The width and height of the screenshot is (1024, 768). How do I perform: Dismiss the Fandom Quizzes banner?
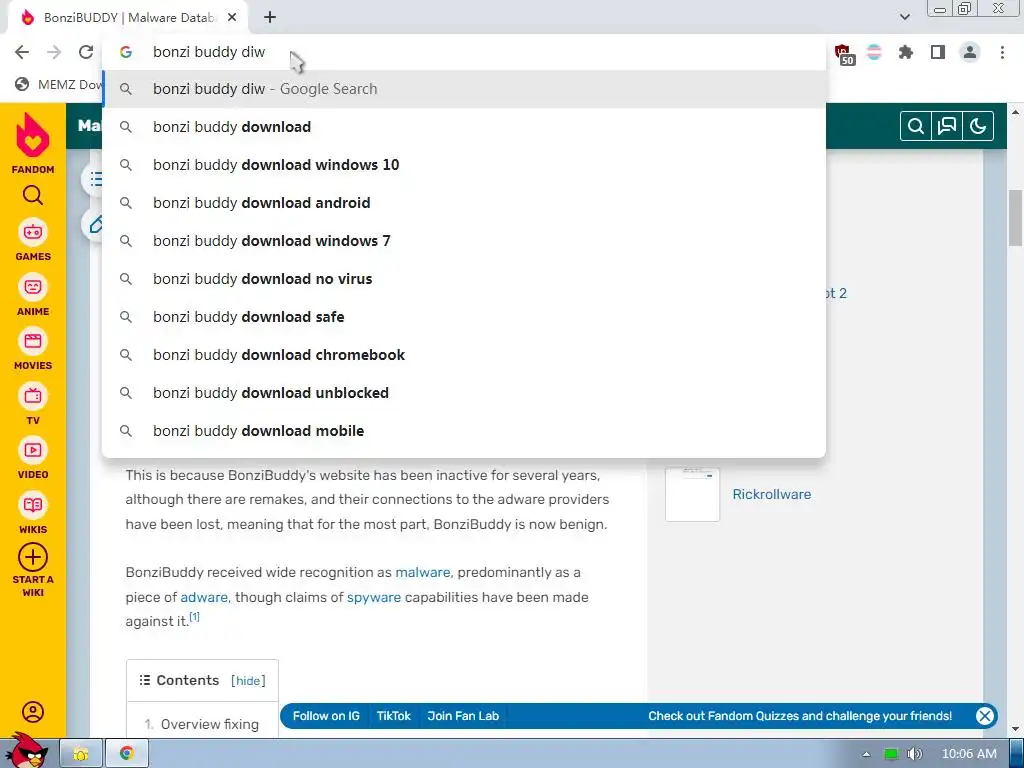(x=985, y=716)
